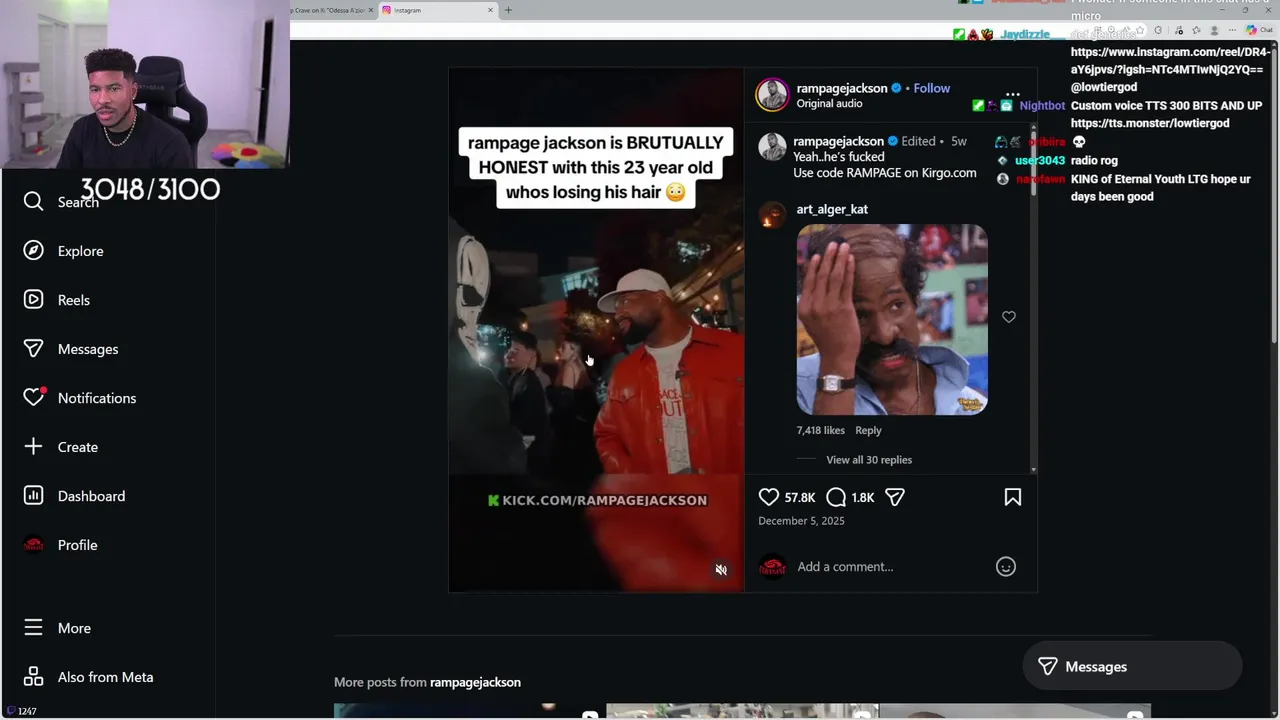Open art_alger_kat profile link
Screen dimensions: 1280x720
point(832,209)
